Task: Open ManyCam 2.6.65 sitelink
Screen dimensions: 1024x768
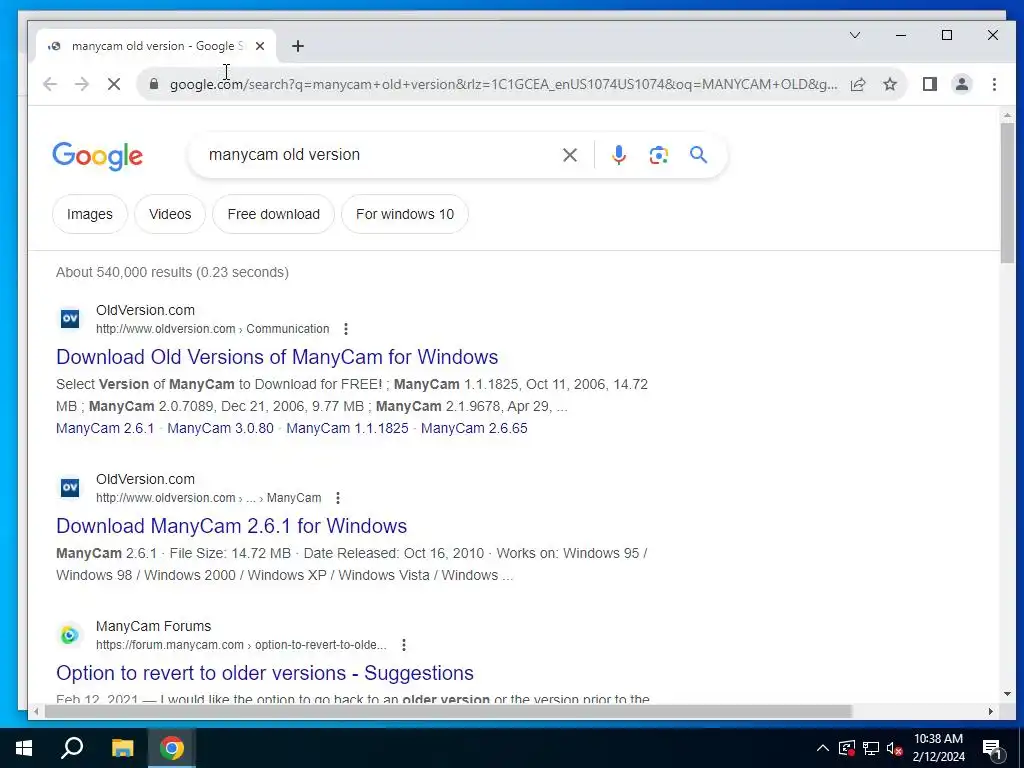Action: click(473, 428)
